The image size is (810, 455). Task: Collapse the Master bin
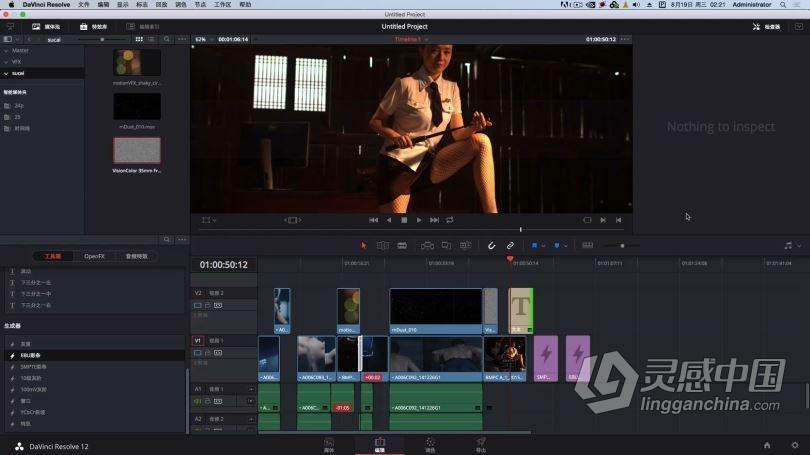click(x=6, y=51)
